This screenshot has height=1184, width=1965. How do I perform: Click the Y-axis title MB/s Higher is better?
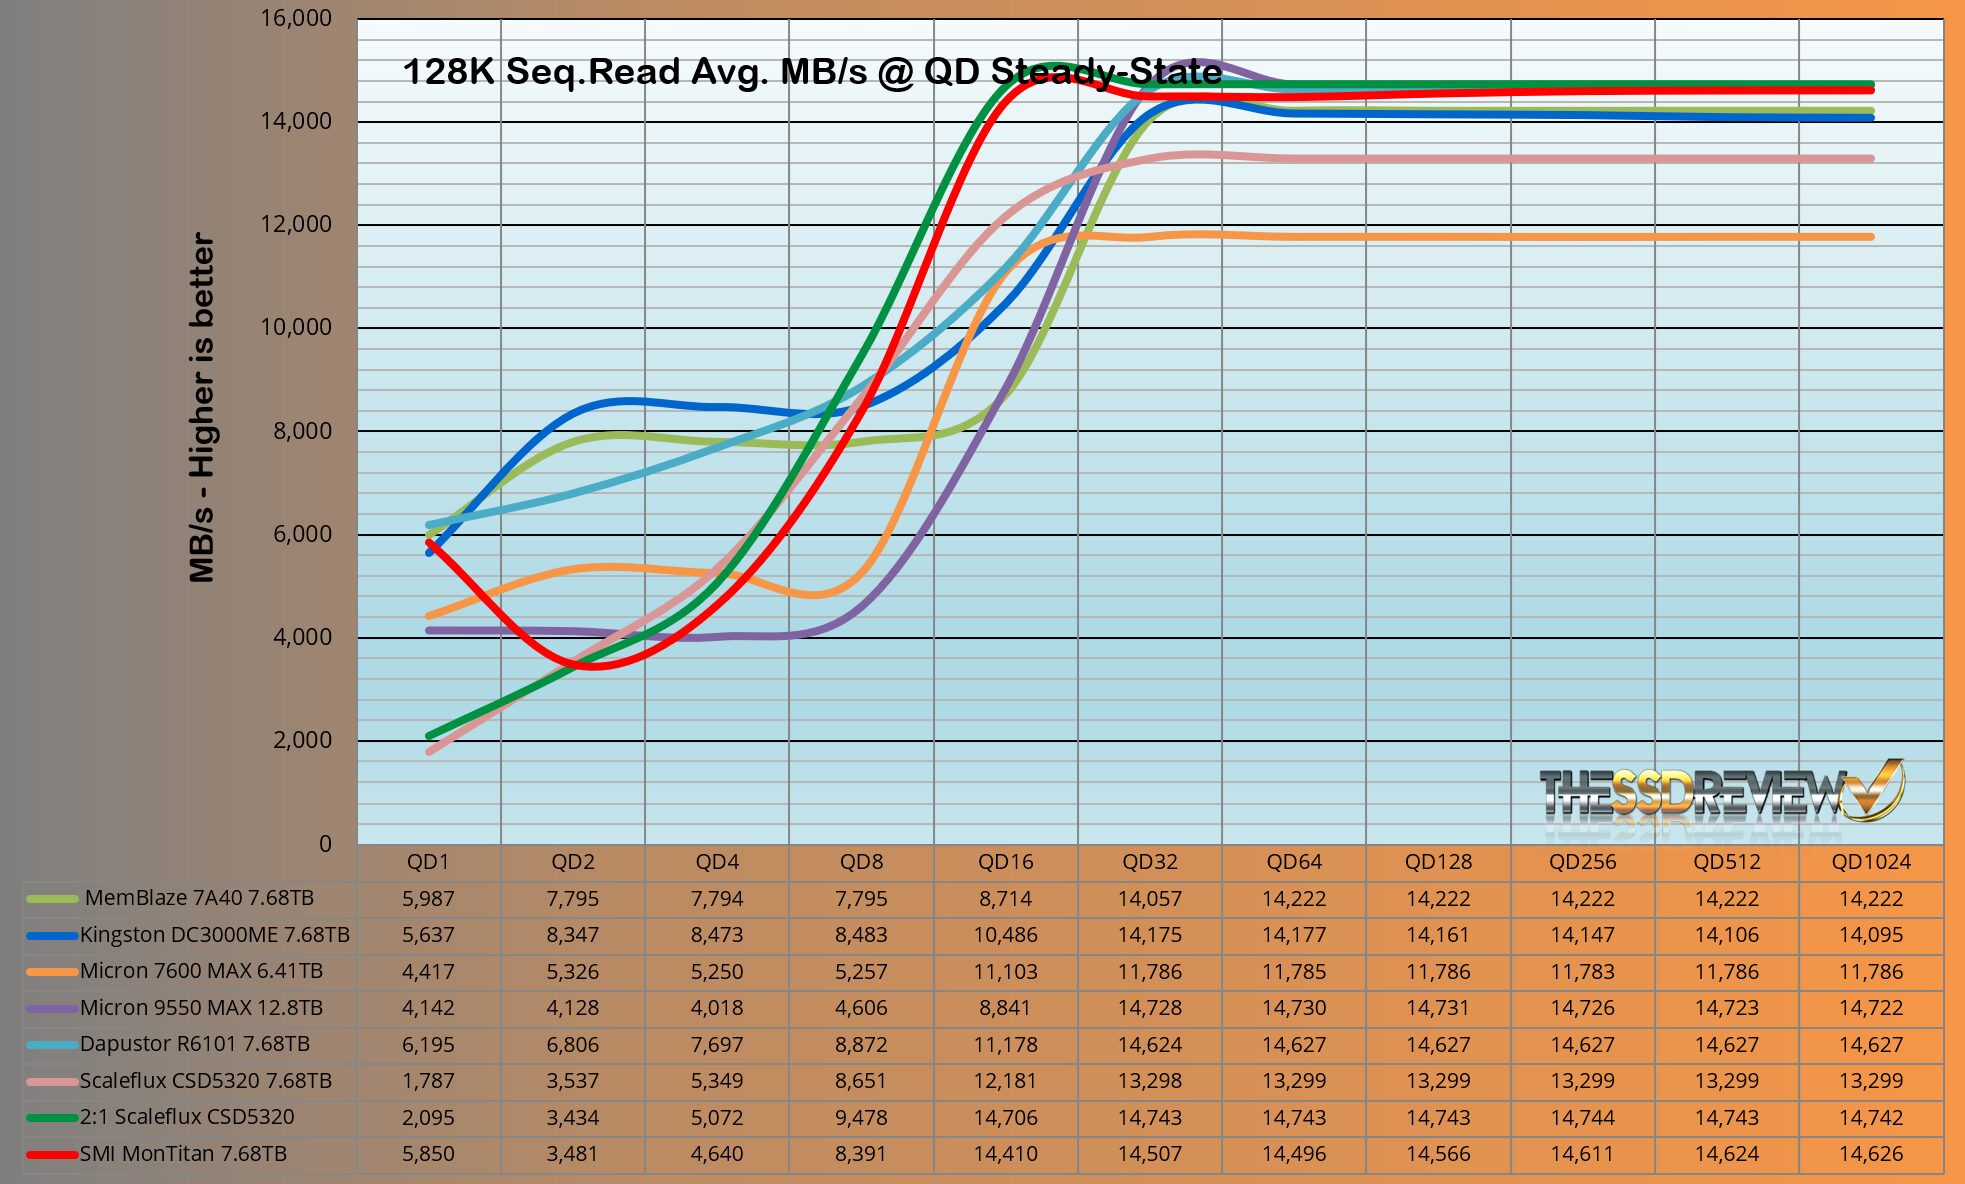point(202,408)
